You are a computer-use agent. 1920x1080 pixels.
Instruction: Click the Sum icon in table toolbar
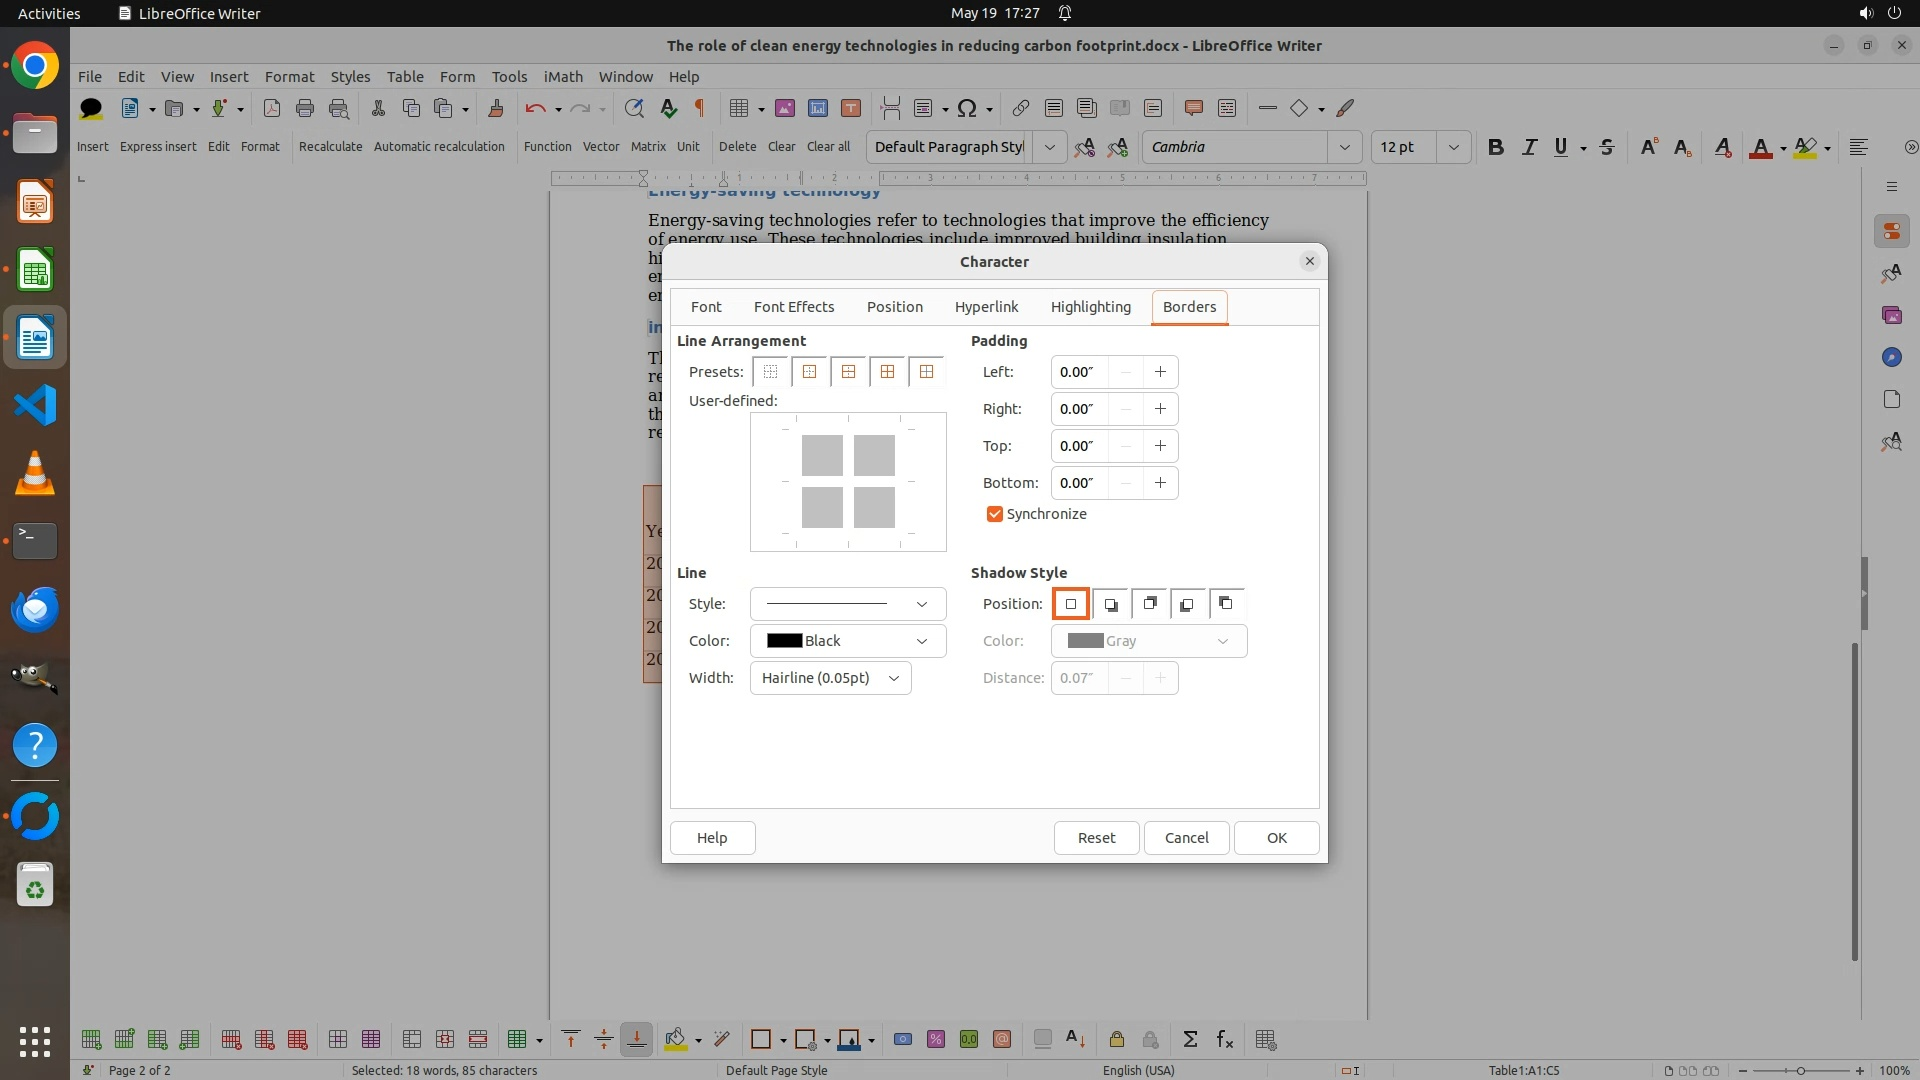pyautogui.click(x=1190, y=1040)
